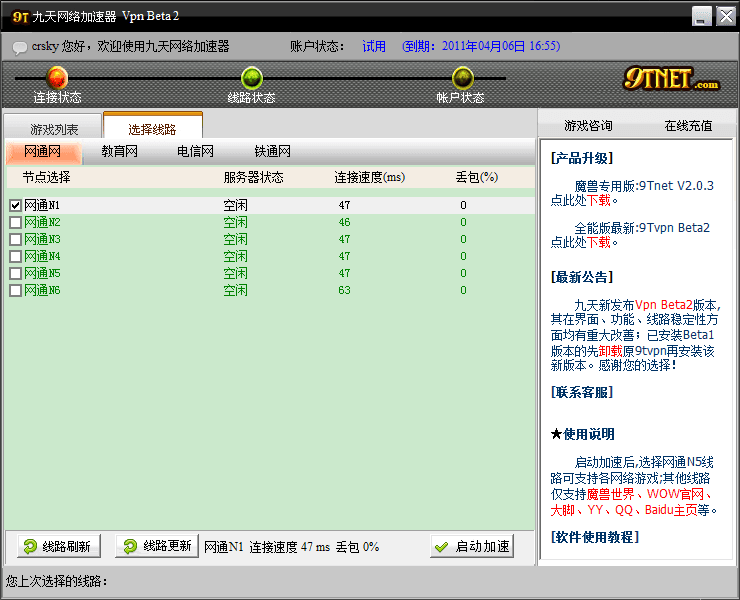Click the speech bubble icon beside crsky greeting

tap(20, 47)
